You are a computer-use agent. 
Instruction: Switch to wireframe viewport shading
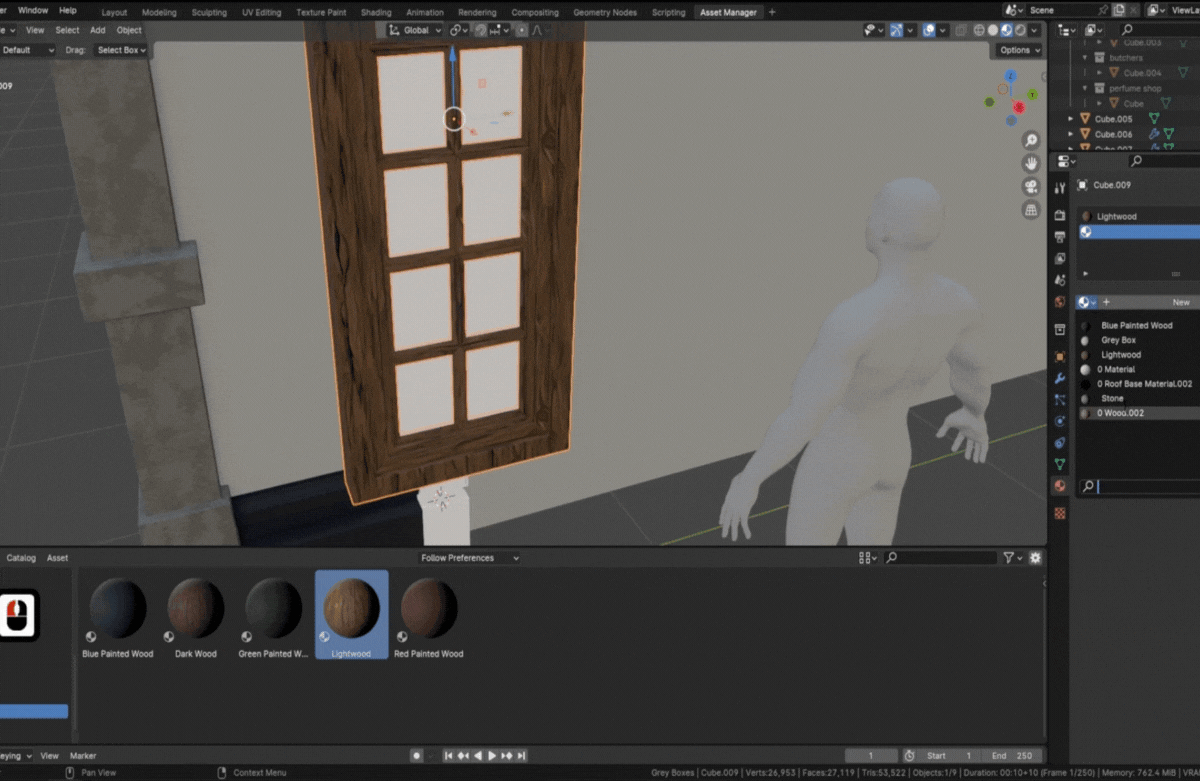[979, 30]
